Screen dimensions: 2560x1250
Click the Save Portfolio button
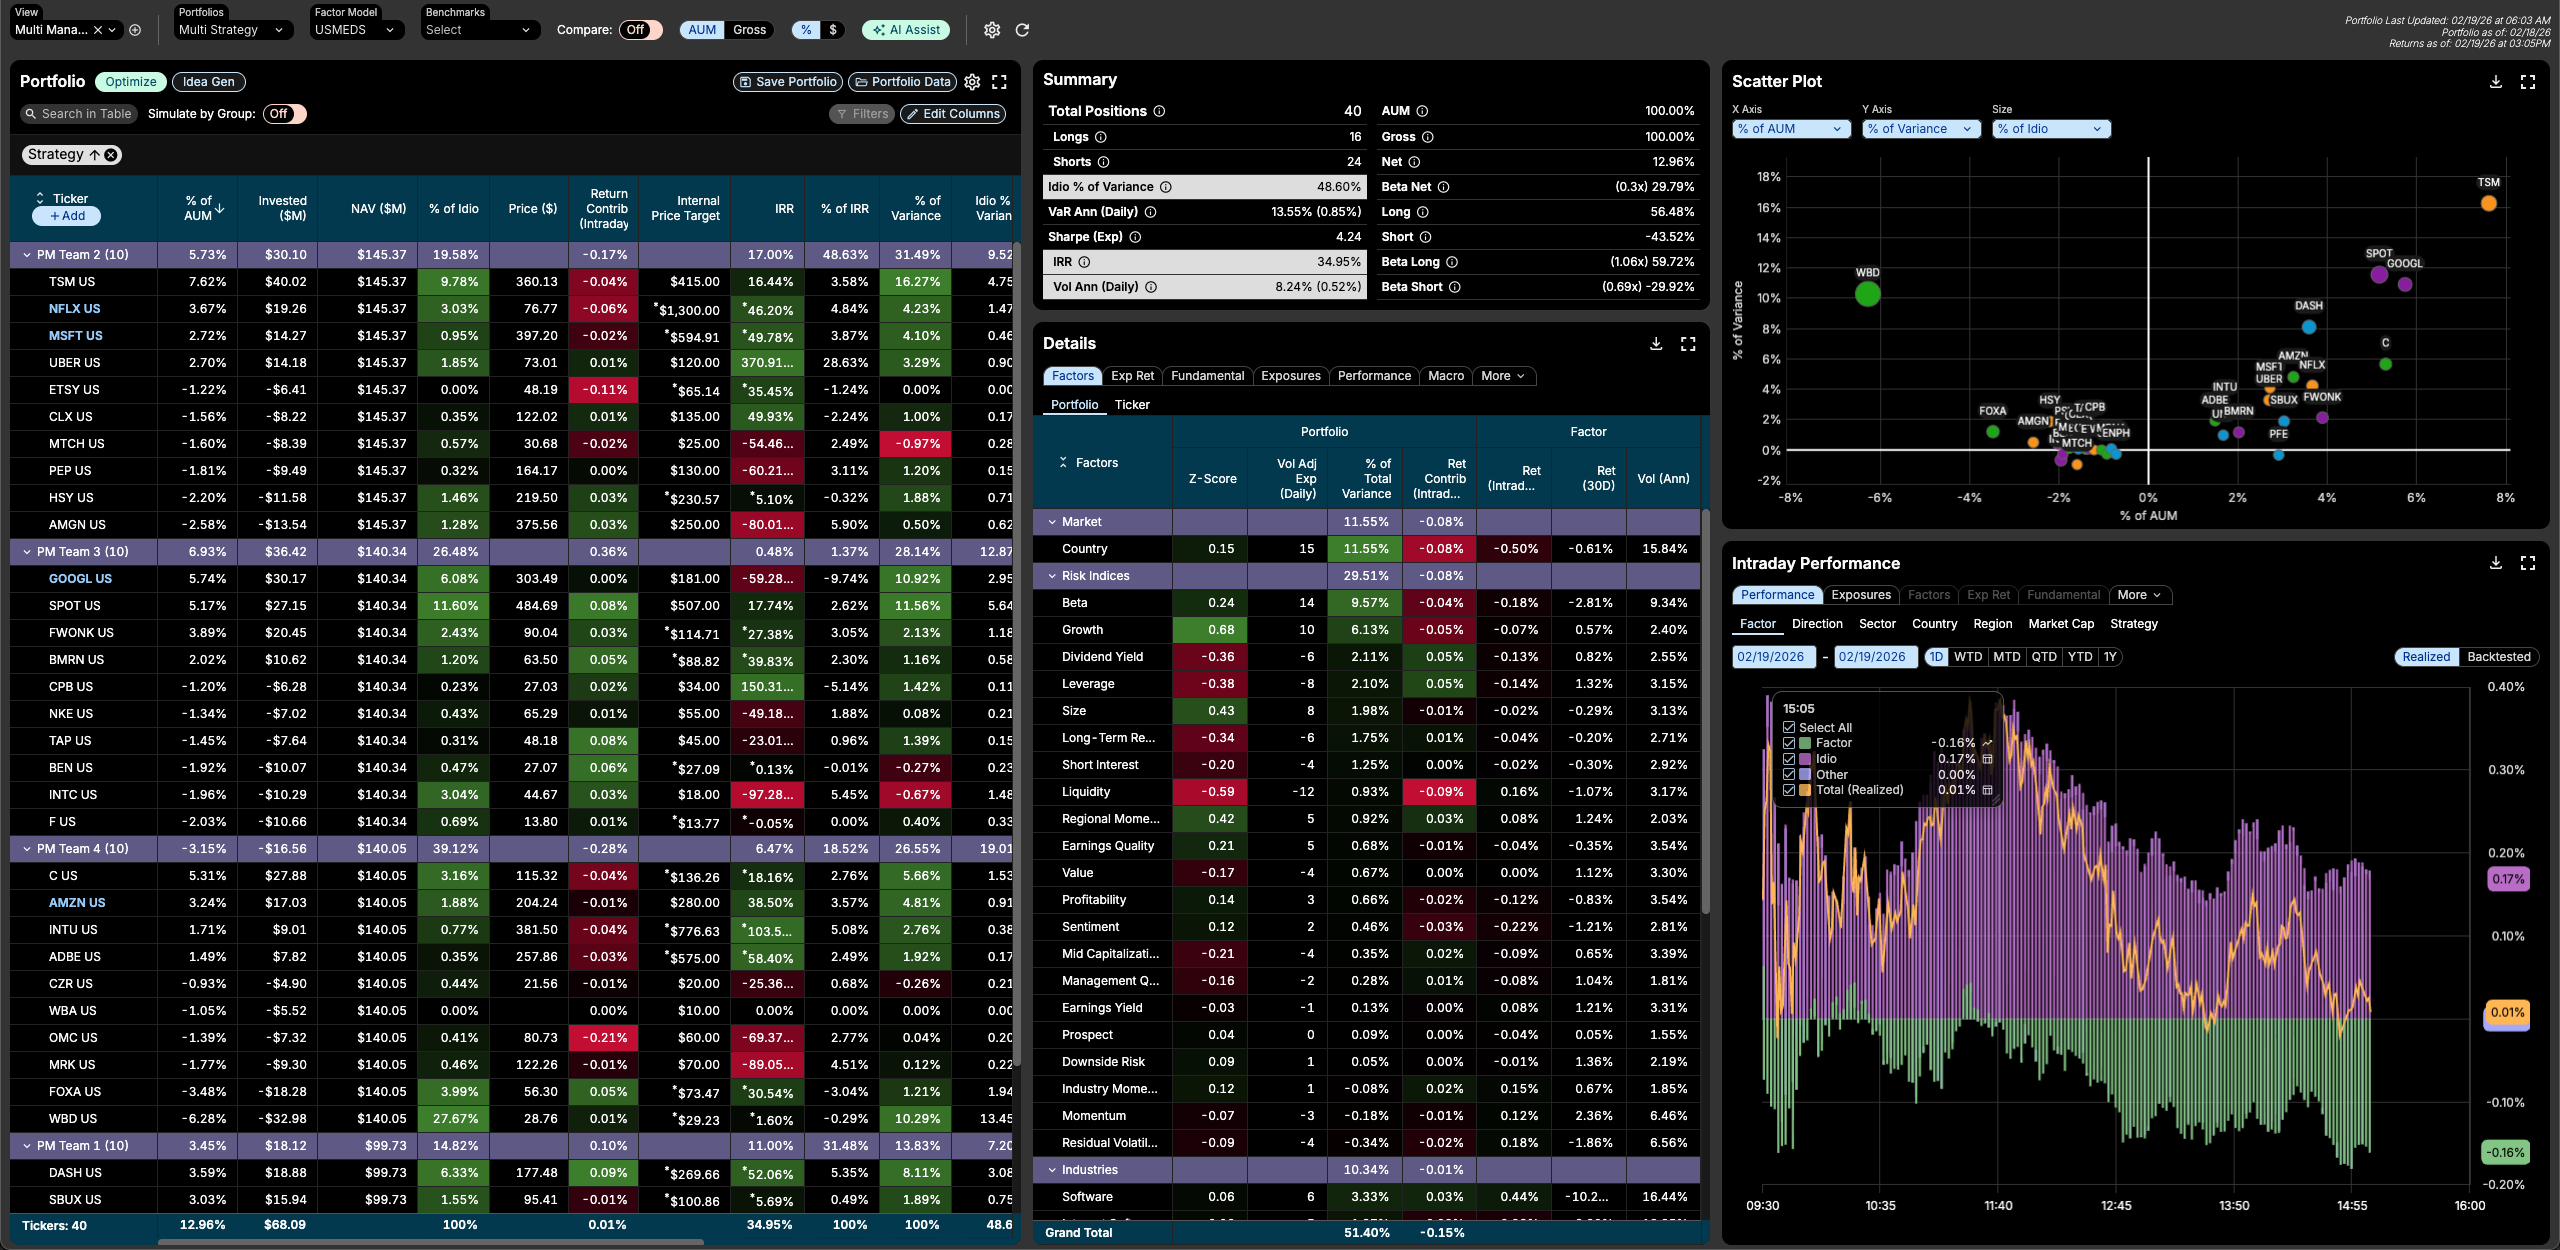point(788,82)
